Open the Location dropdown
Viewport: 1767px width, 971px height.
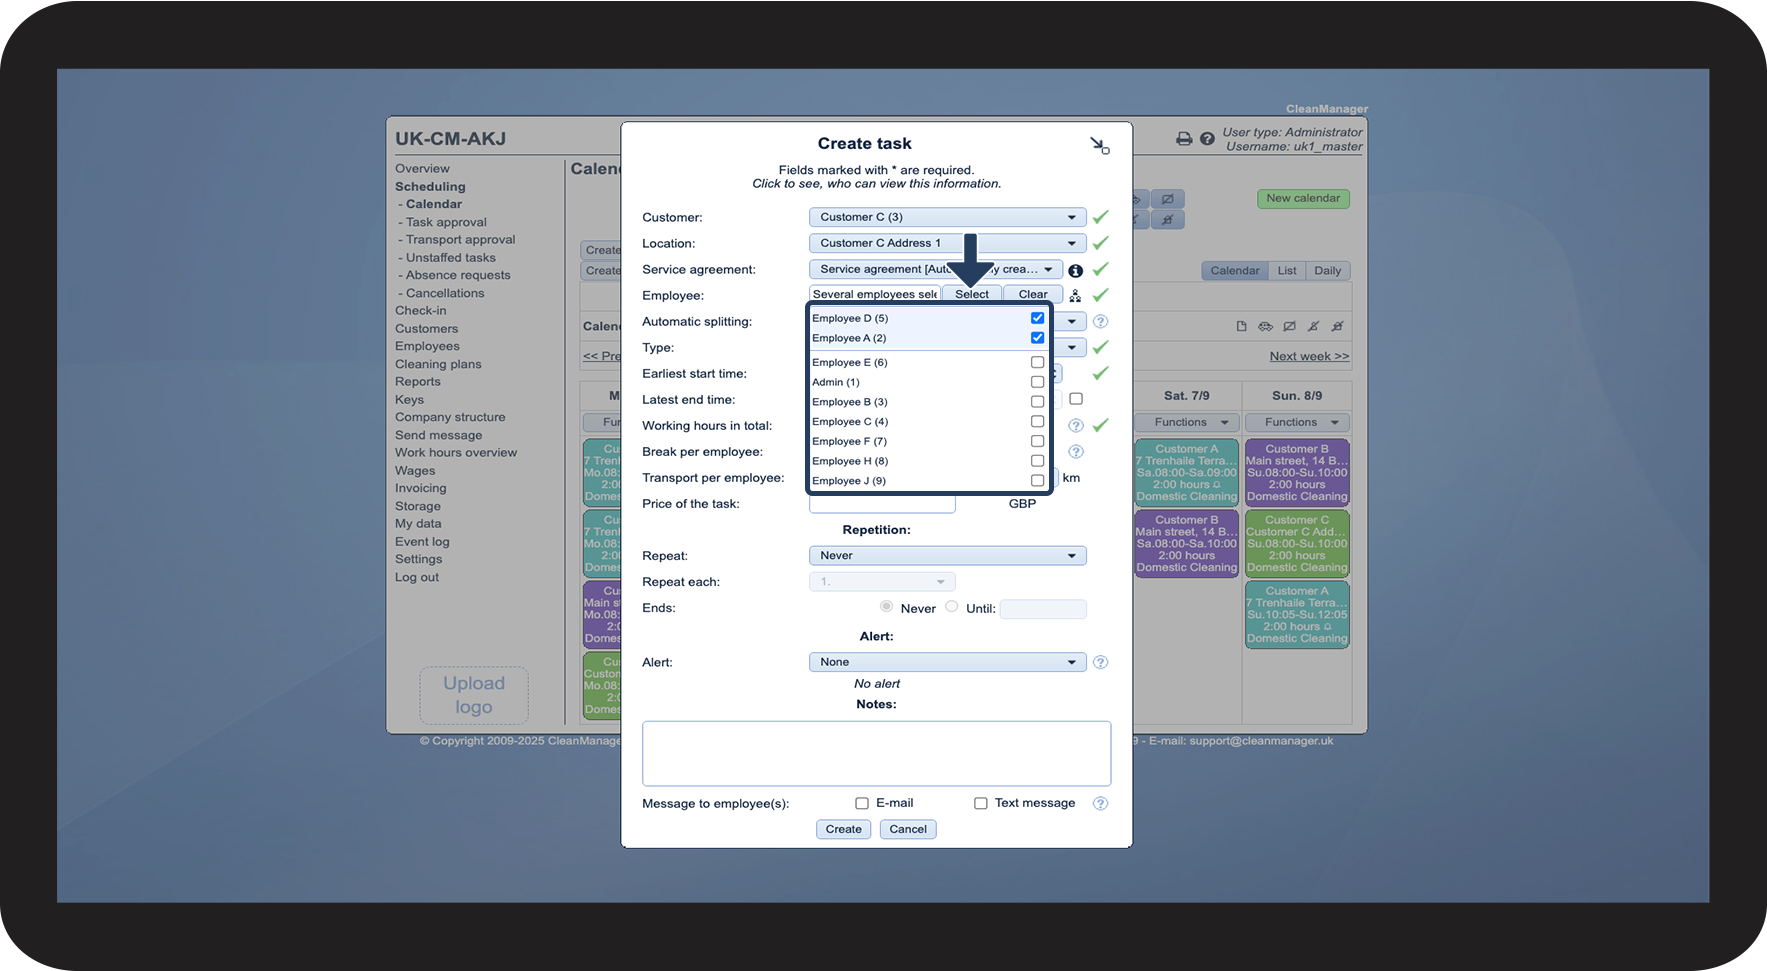click(x=947, y=243)
